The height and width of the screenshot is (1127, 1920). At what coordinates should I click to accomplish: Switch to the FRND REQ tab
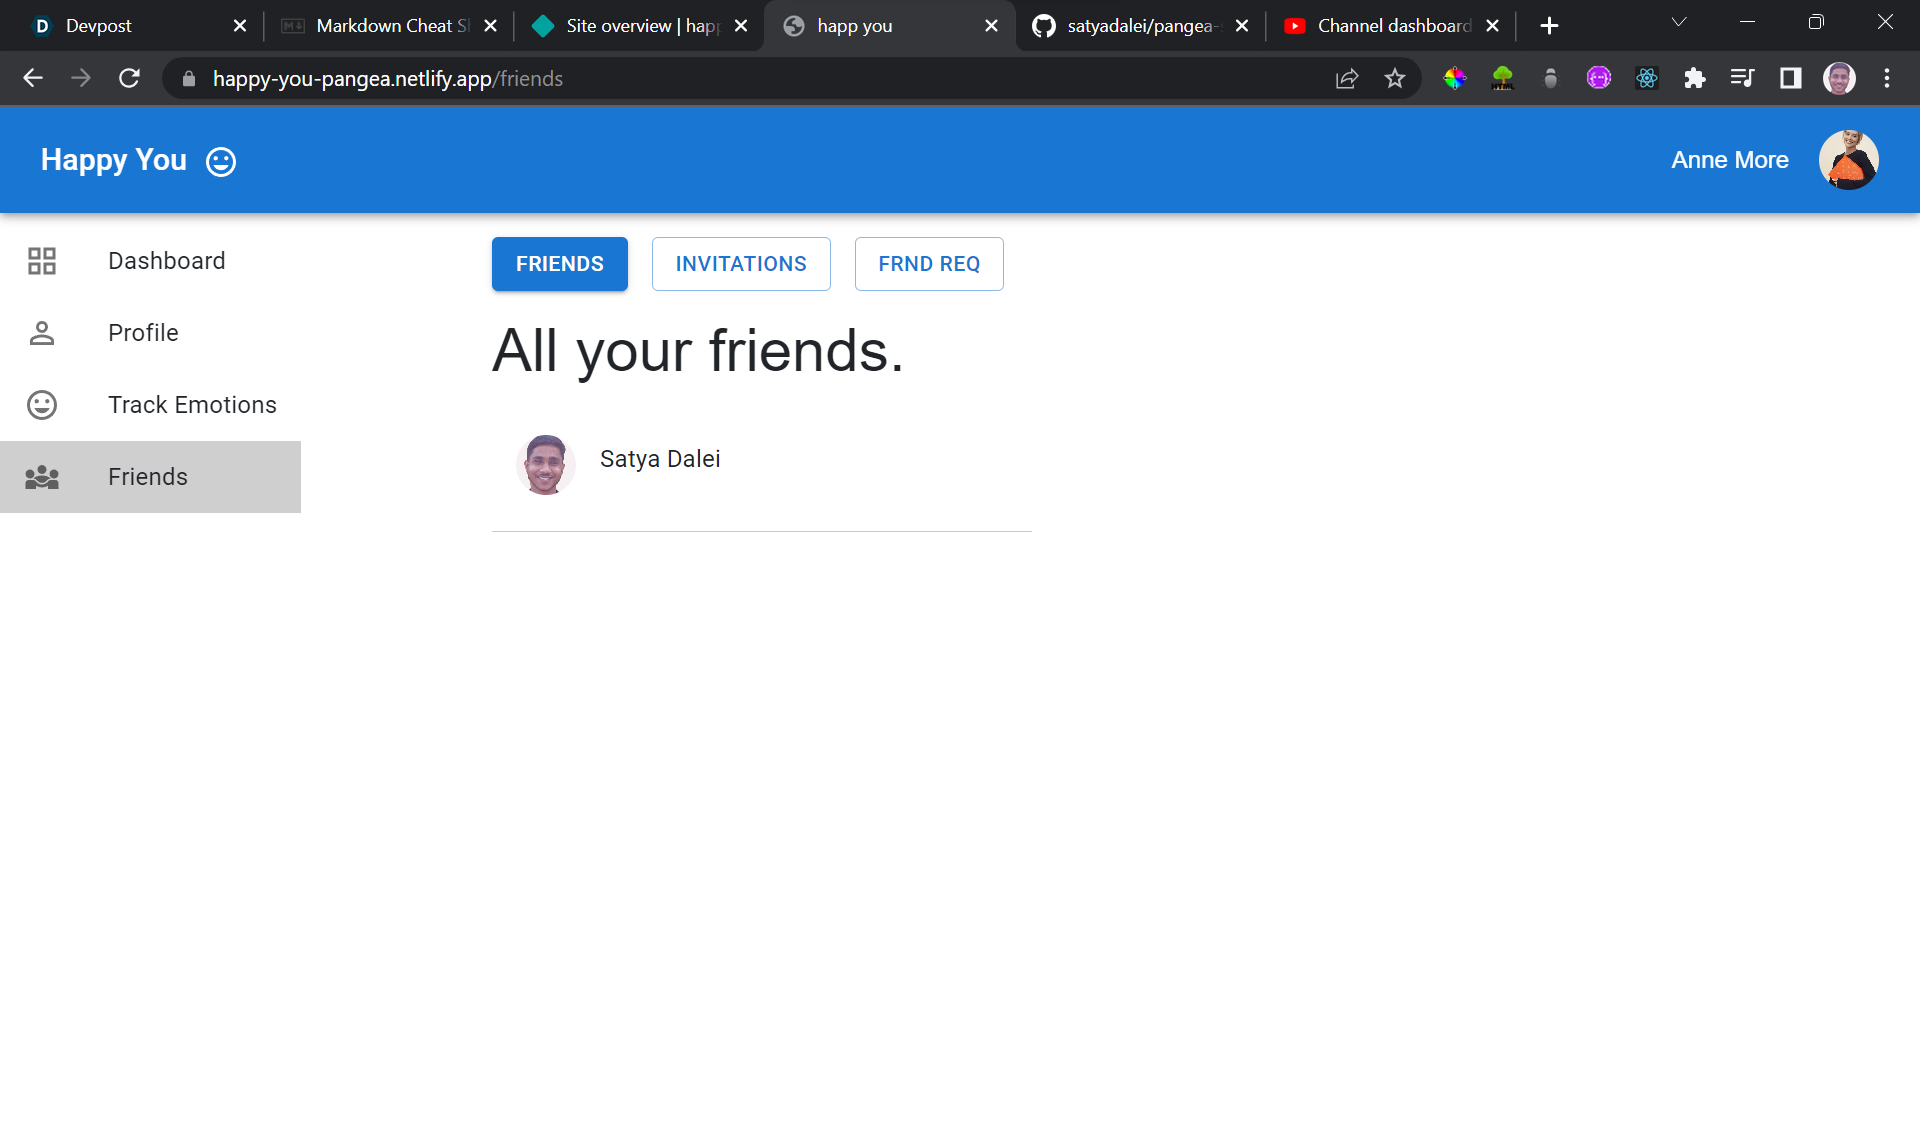tap(929, 264)
